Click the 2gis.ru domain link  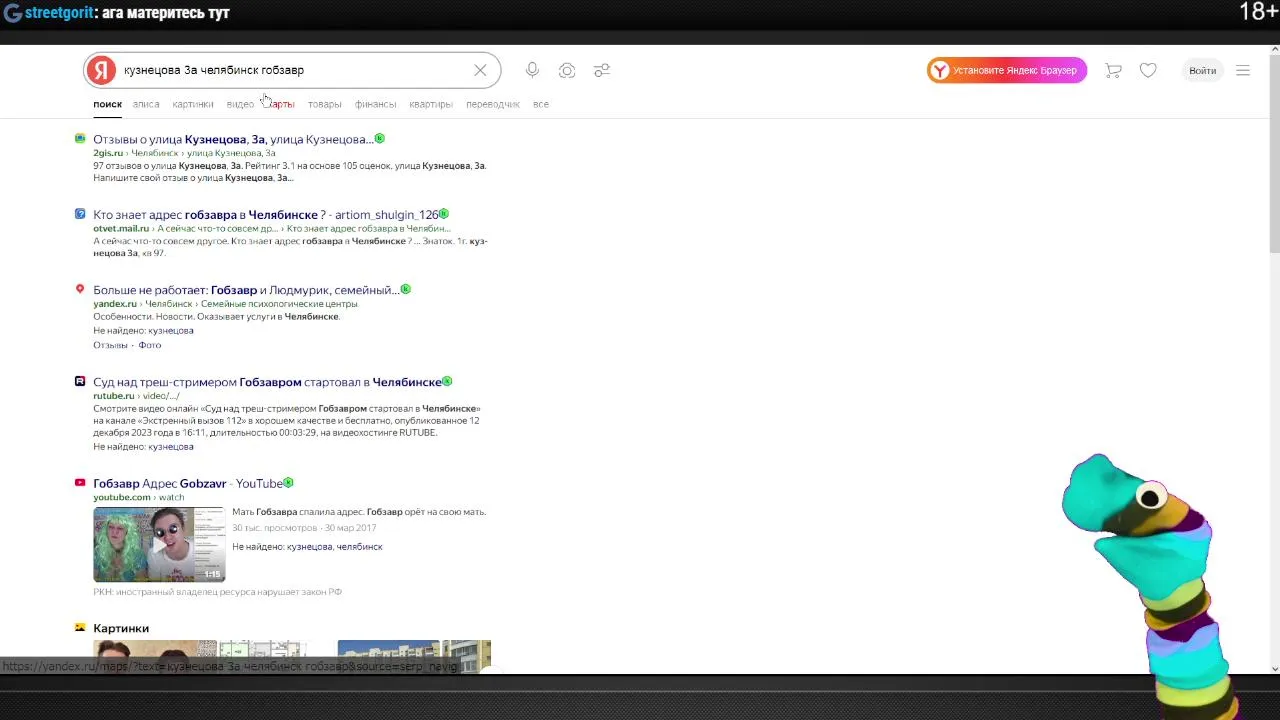(108, 153)
